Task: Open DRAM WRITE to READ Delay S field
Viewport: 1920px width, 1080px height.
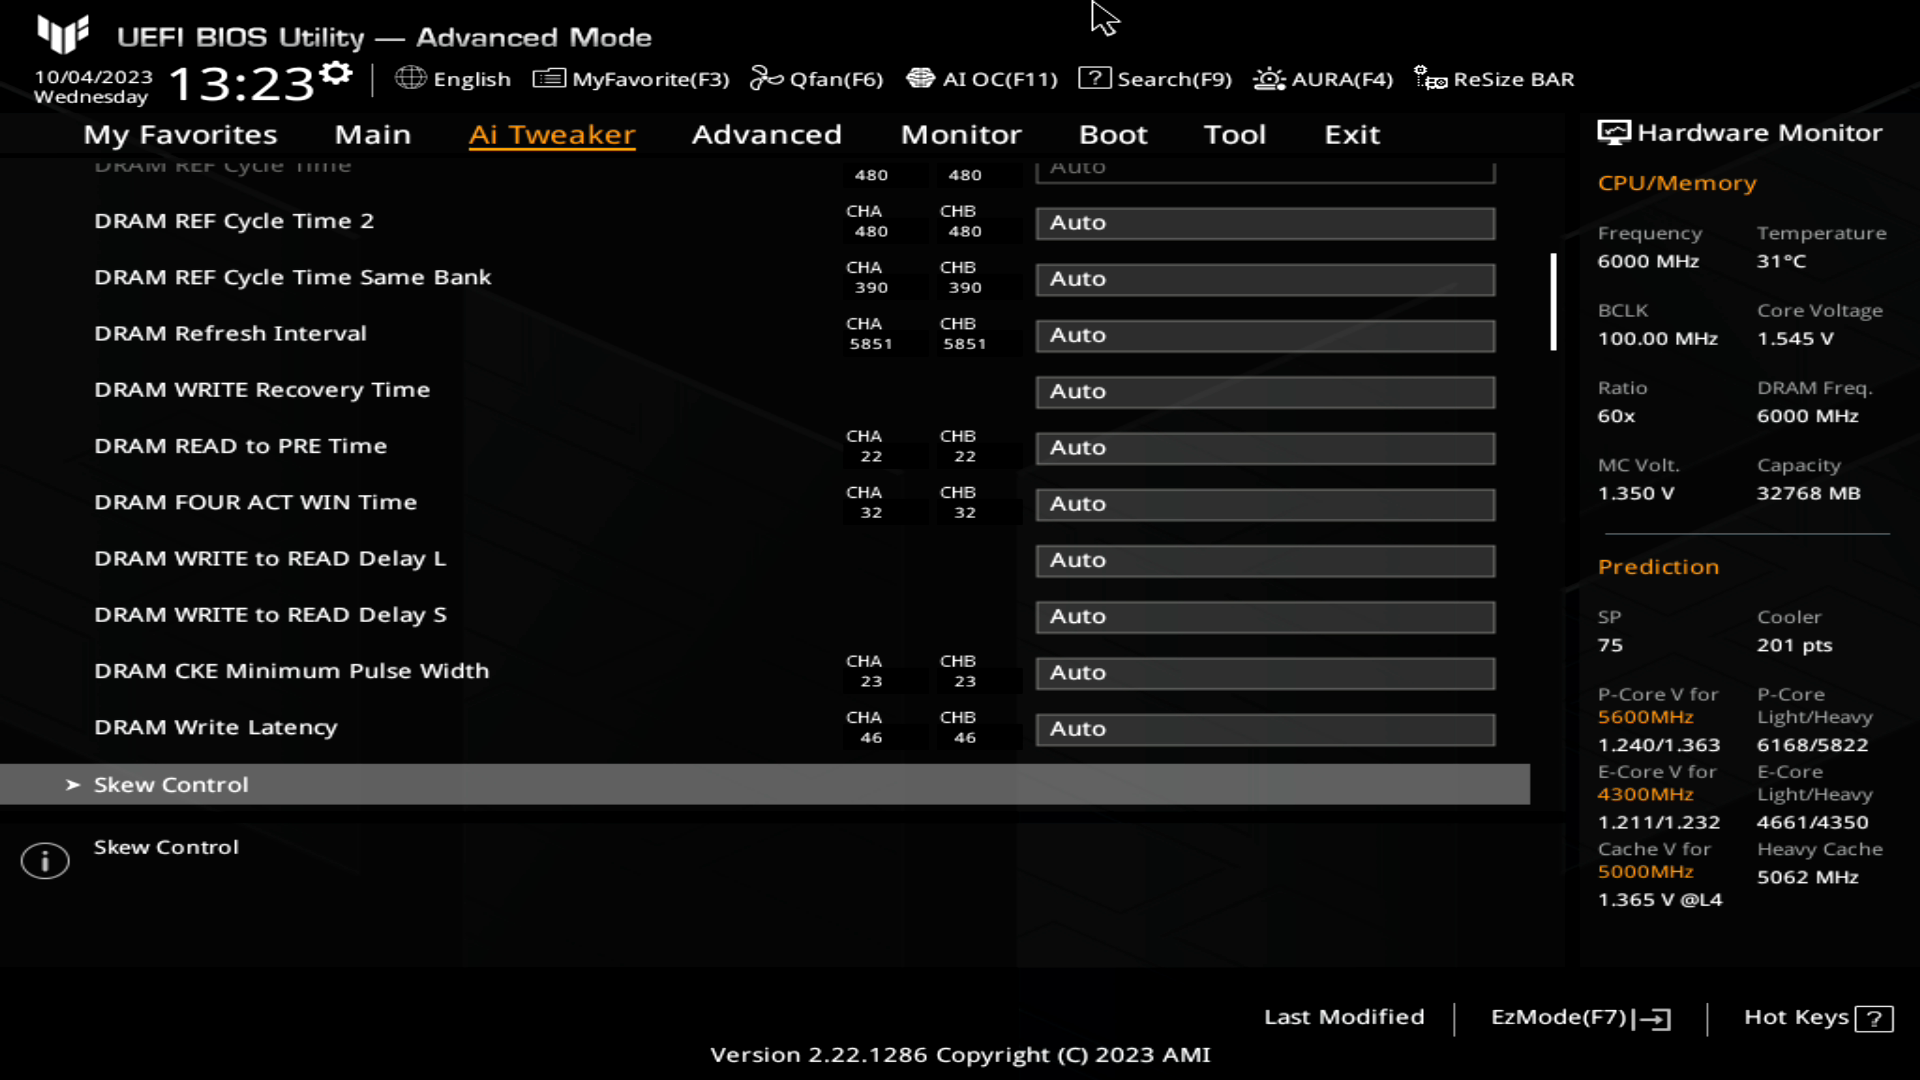Action: pos(1265,617)
